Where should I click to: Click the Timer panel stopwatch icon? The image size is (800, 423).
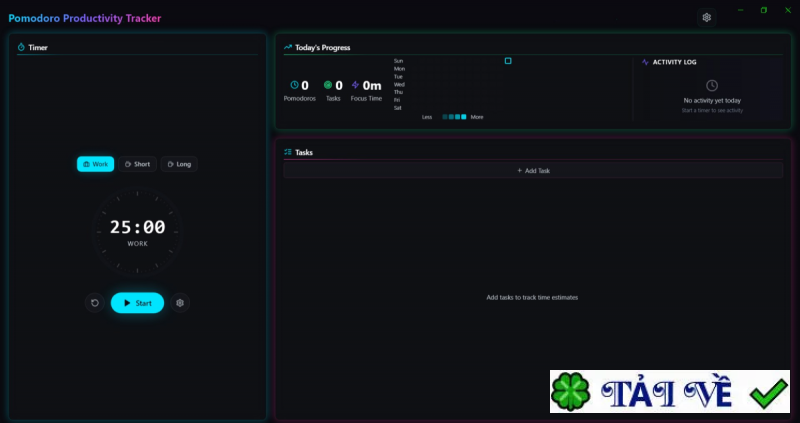[x=21, y=47]
